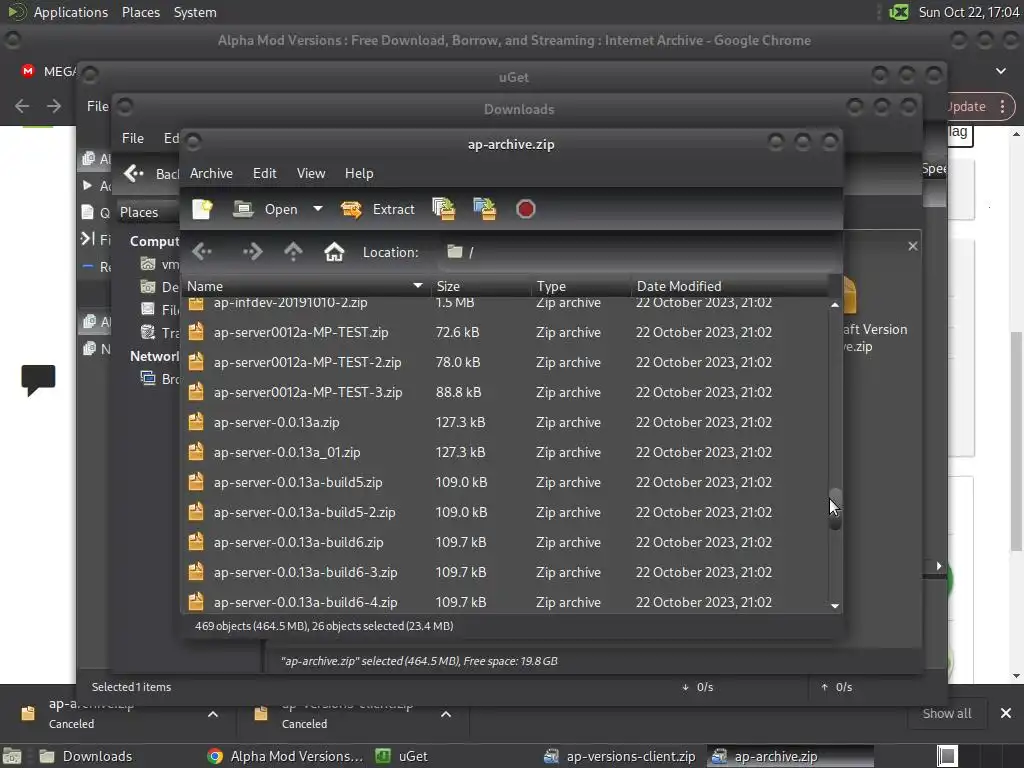Click the archive list scrollbar down arrow
This screenshot has height=768, width=1024.
(835, 606)
